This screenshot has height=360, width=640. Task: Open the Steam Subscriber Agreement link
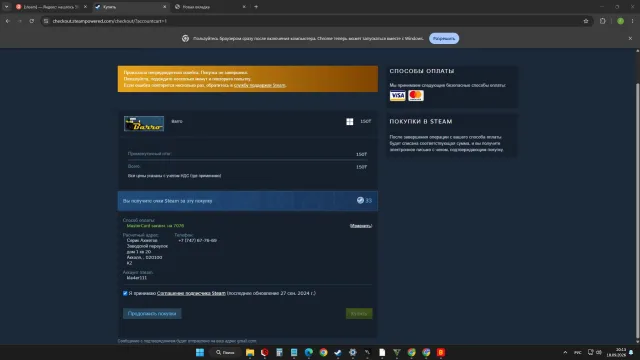(x=191, y=293)
